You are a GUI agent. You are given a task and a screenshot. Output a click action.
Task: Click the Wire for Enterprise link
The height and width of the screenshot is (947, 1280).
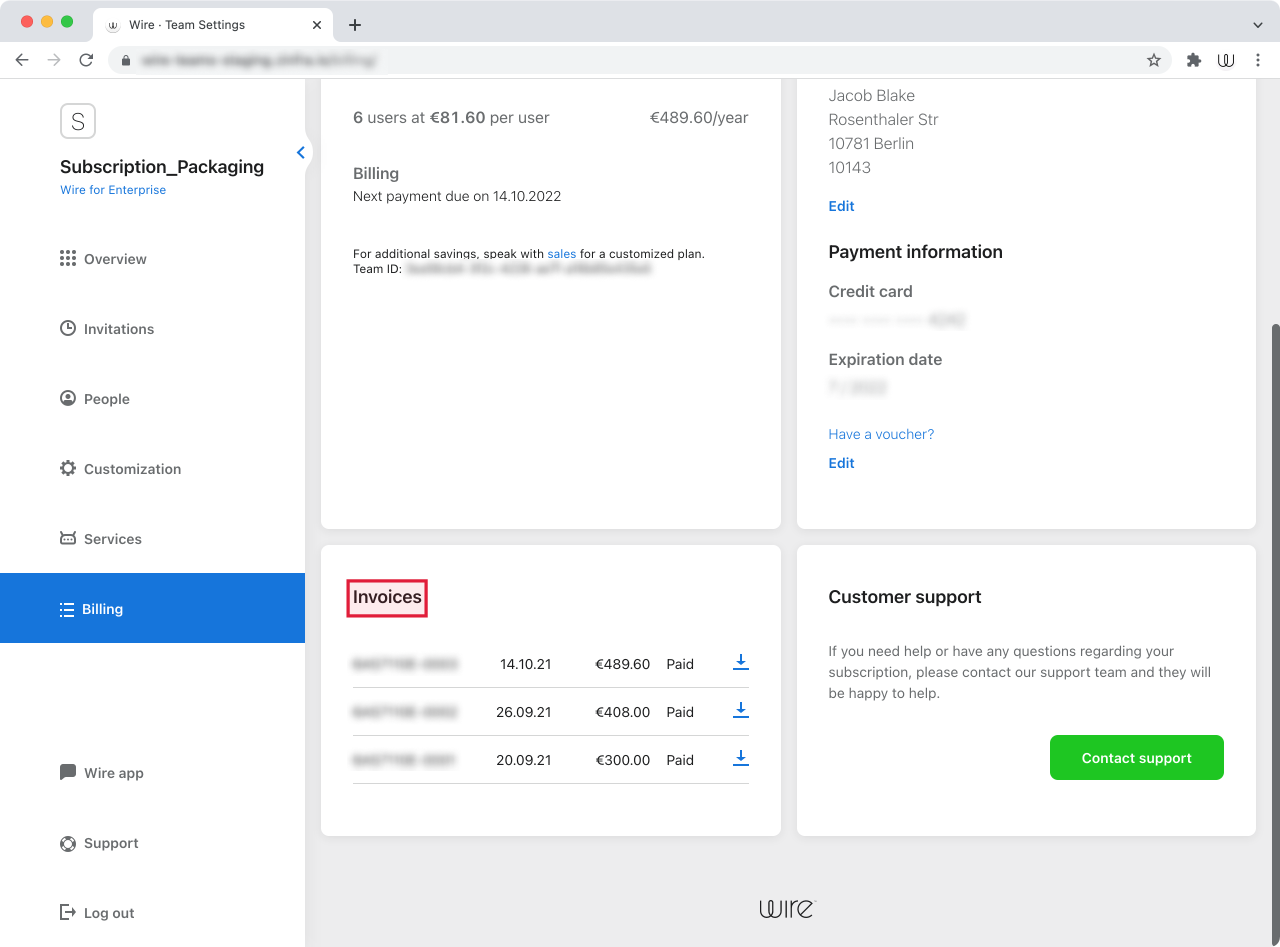(x=113, y=190)
